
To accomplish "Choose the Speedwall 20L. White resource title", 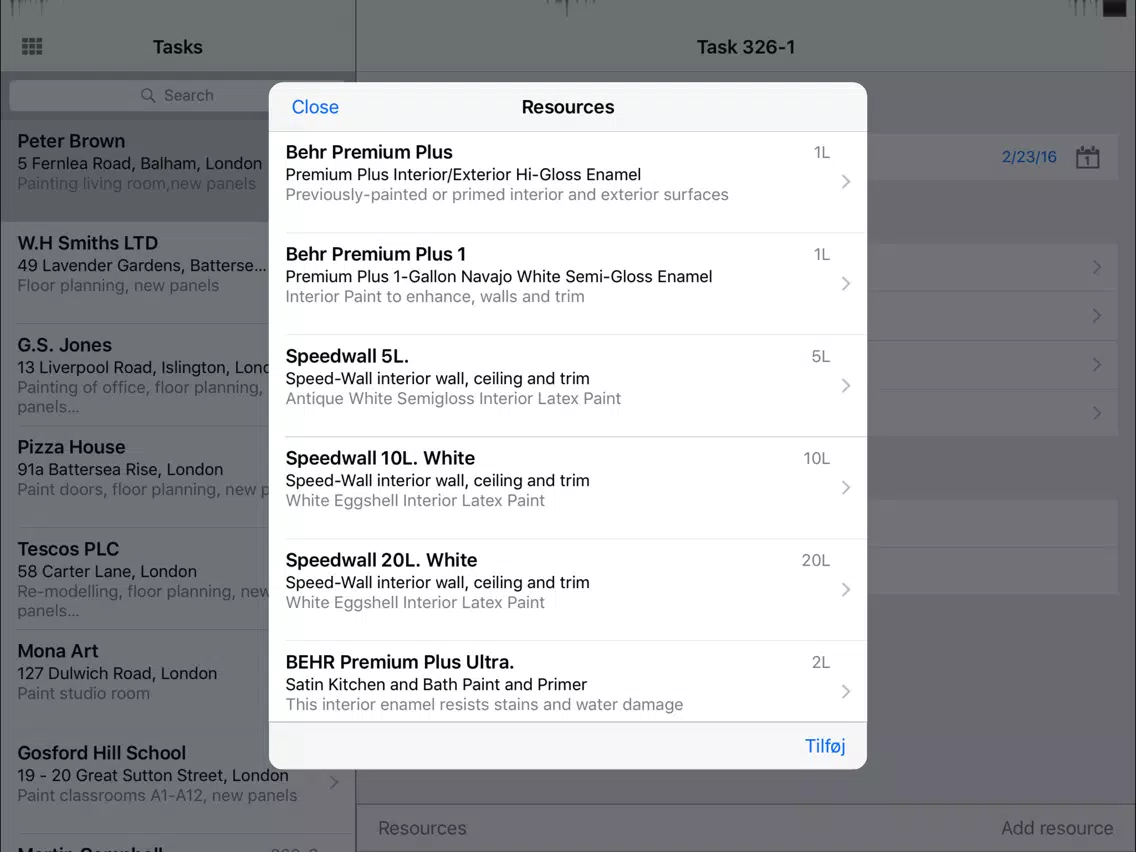I will click(x=381, y=560).
